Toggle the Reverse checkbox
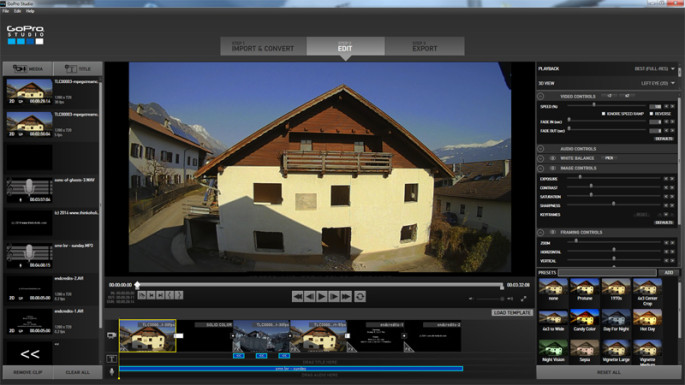This screenshot has height=385, width=685. coord(651,114)
